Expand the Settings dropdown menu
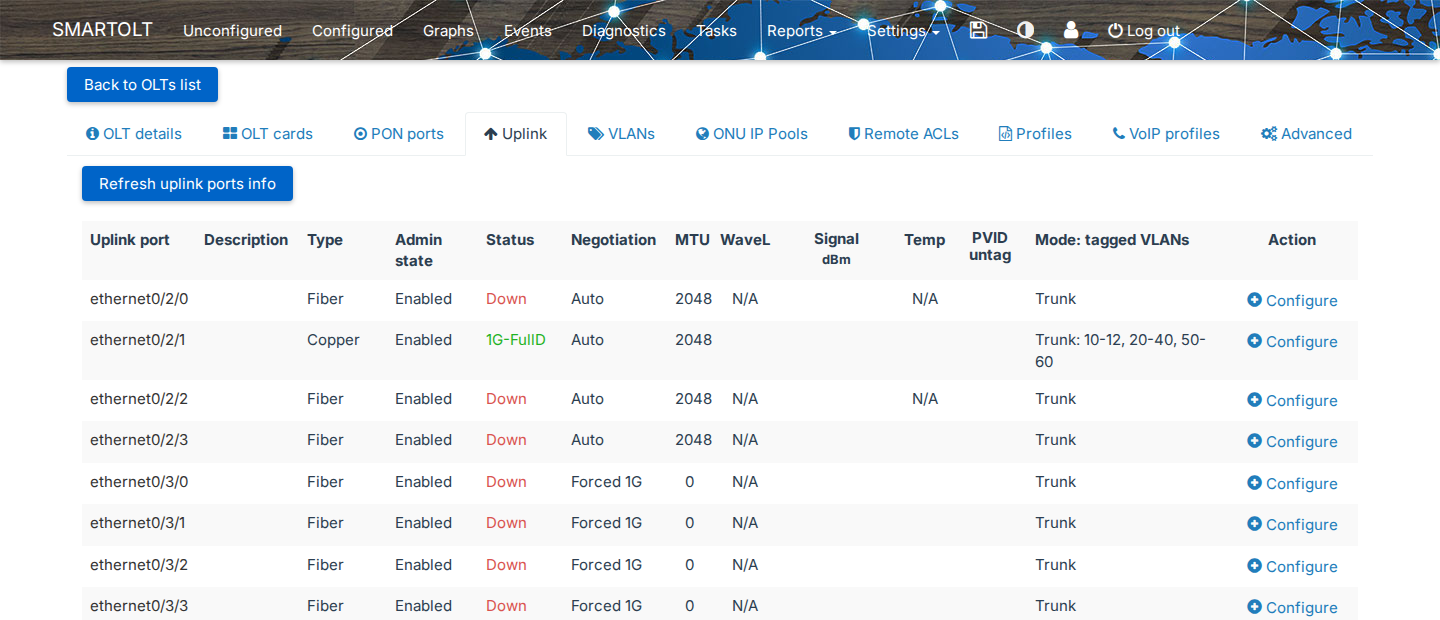 coord(903,31)
